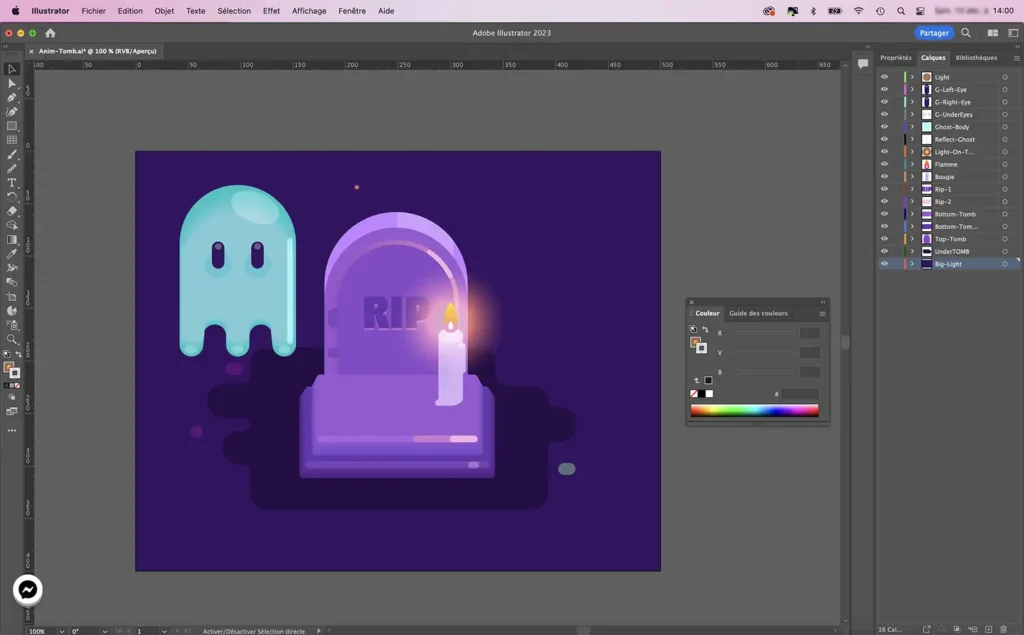Click the Partager button

934,33
